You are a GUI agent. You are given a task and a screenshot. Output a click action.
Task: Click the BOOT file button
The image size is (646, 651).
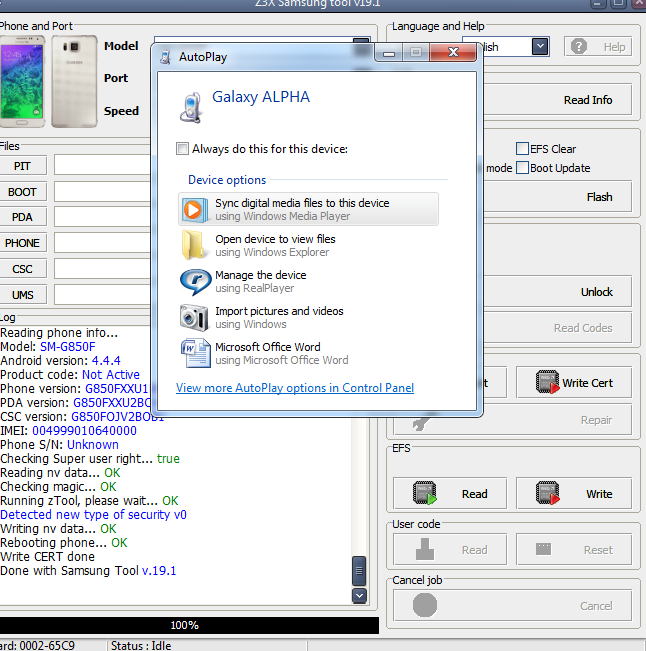22,192
